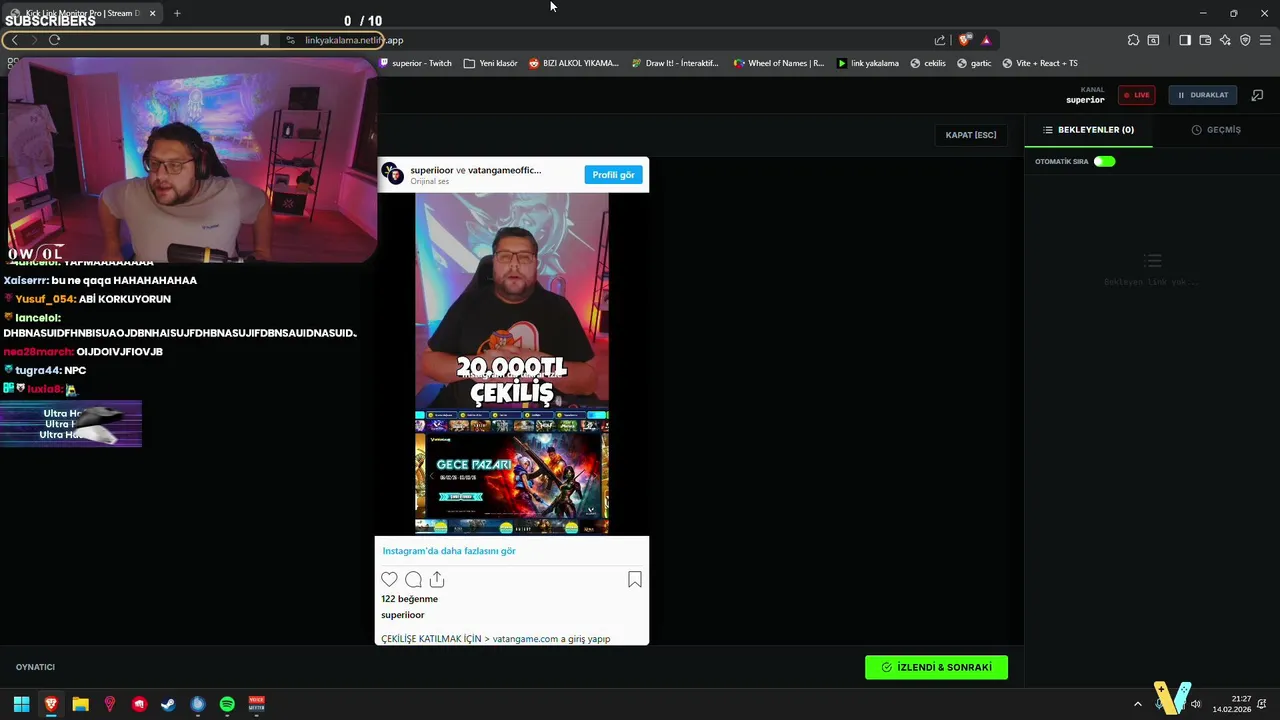
Task: Open the Vite + React + TS bookmark
Action: click(1040, 63)
